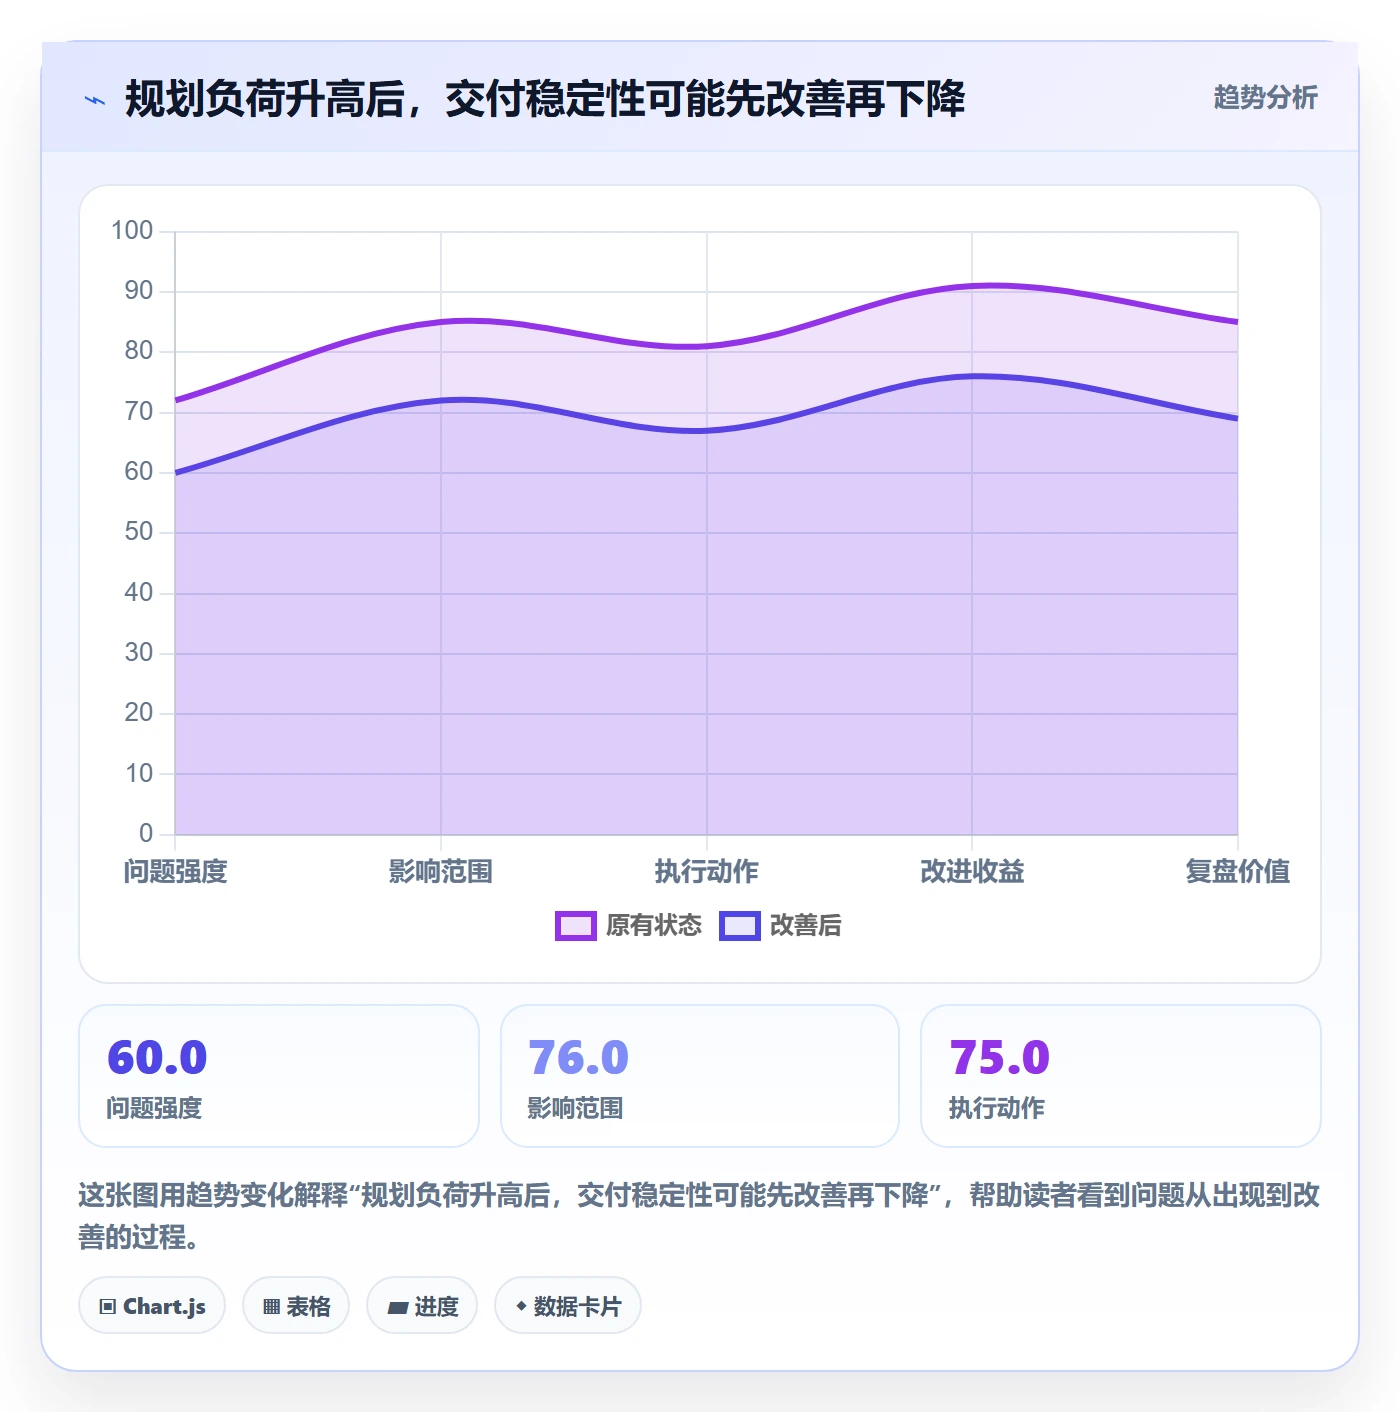Click the 问题强度 x-axis label

(176, 872)
